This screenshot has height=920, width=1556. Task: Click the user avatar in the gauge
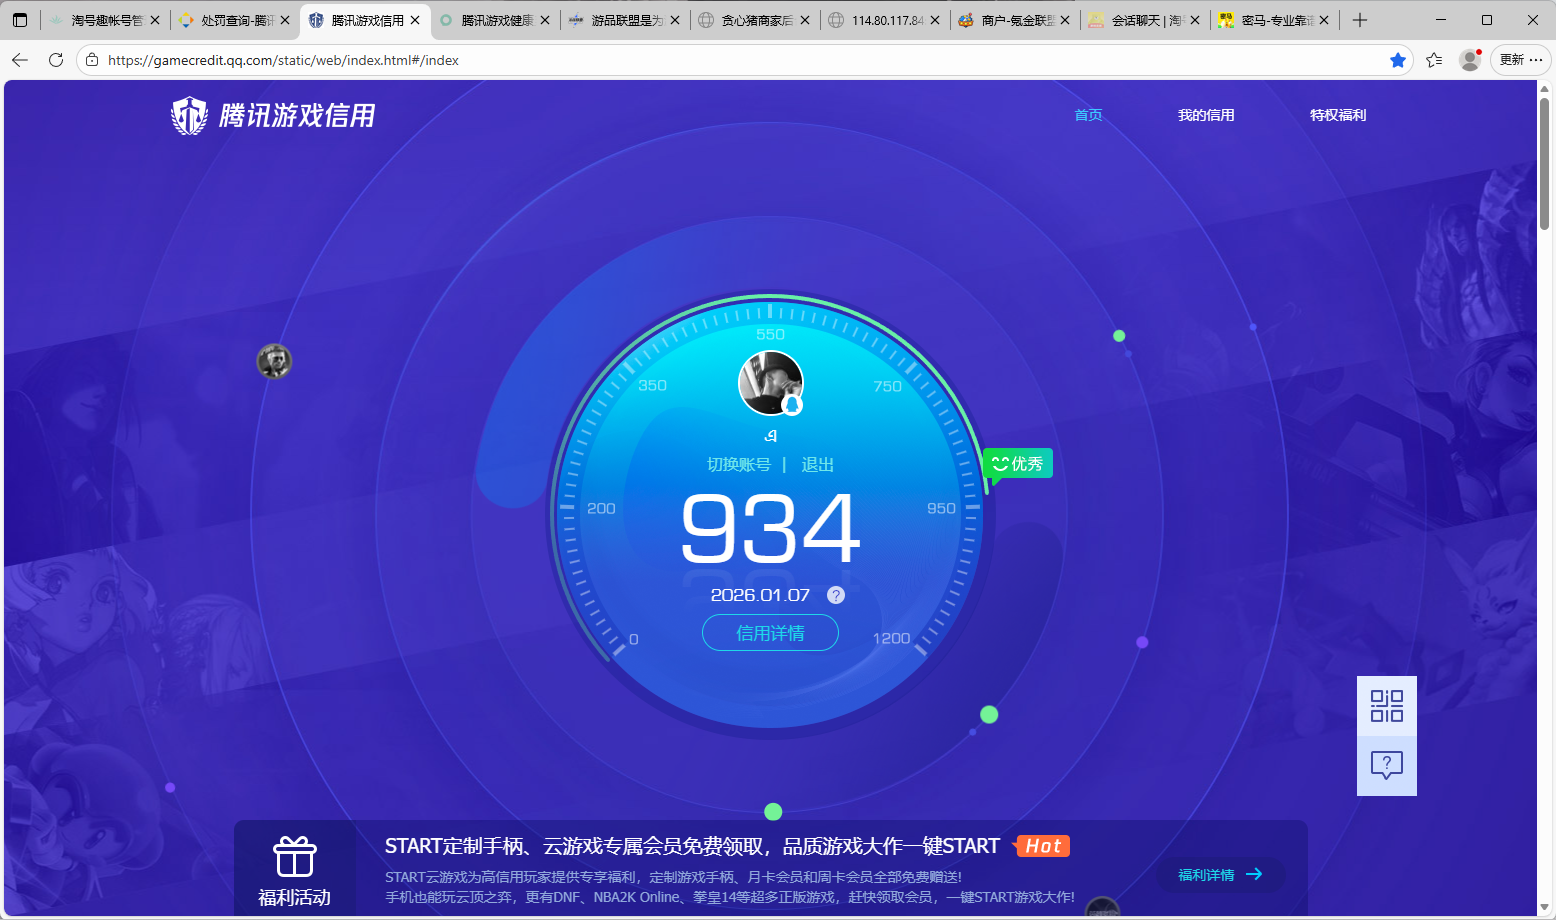click(x=770, y=383)
